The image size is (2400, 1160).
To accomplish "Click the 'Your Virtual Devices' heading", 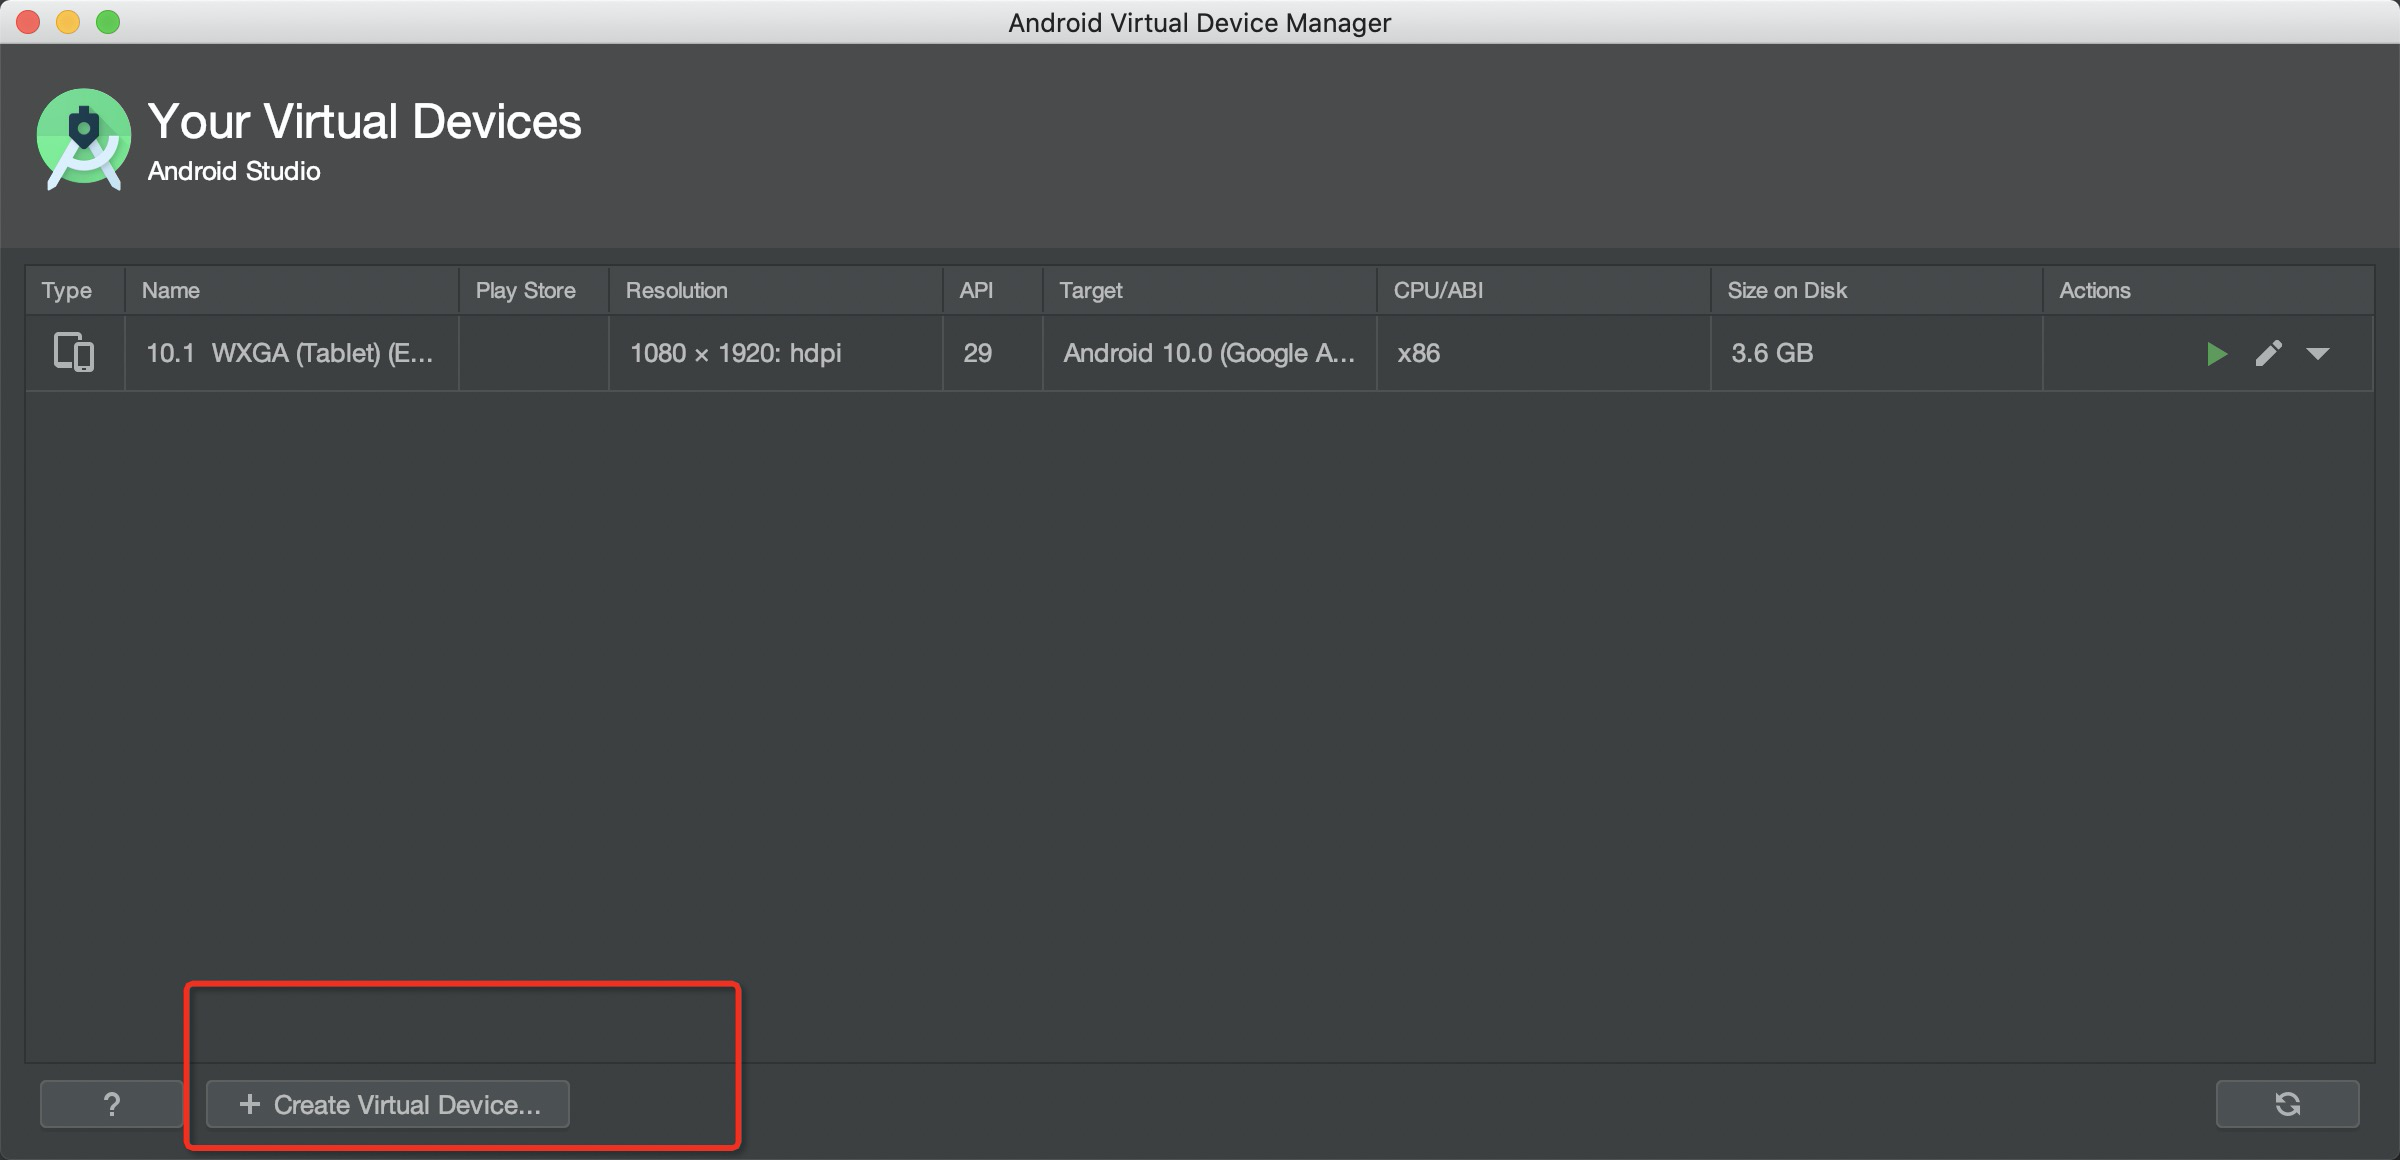I will [x=364, y=122].
